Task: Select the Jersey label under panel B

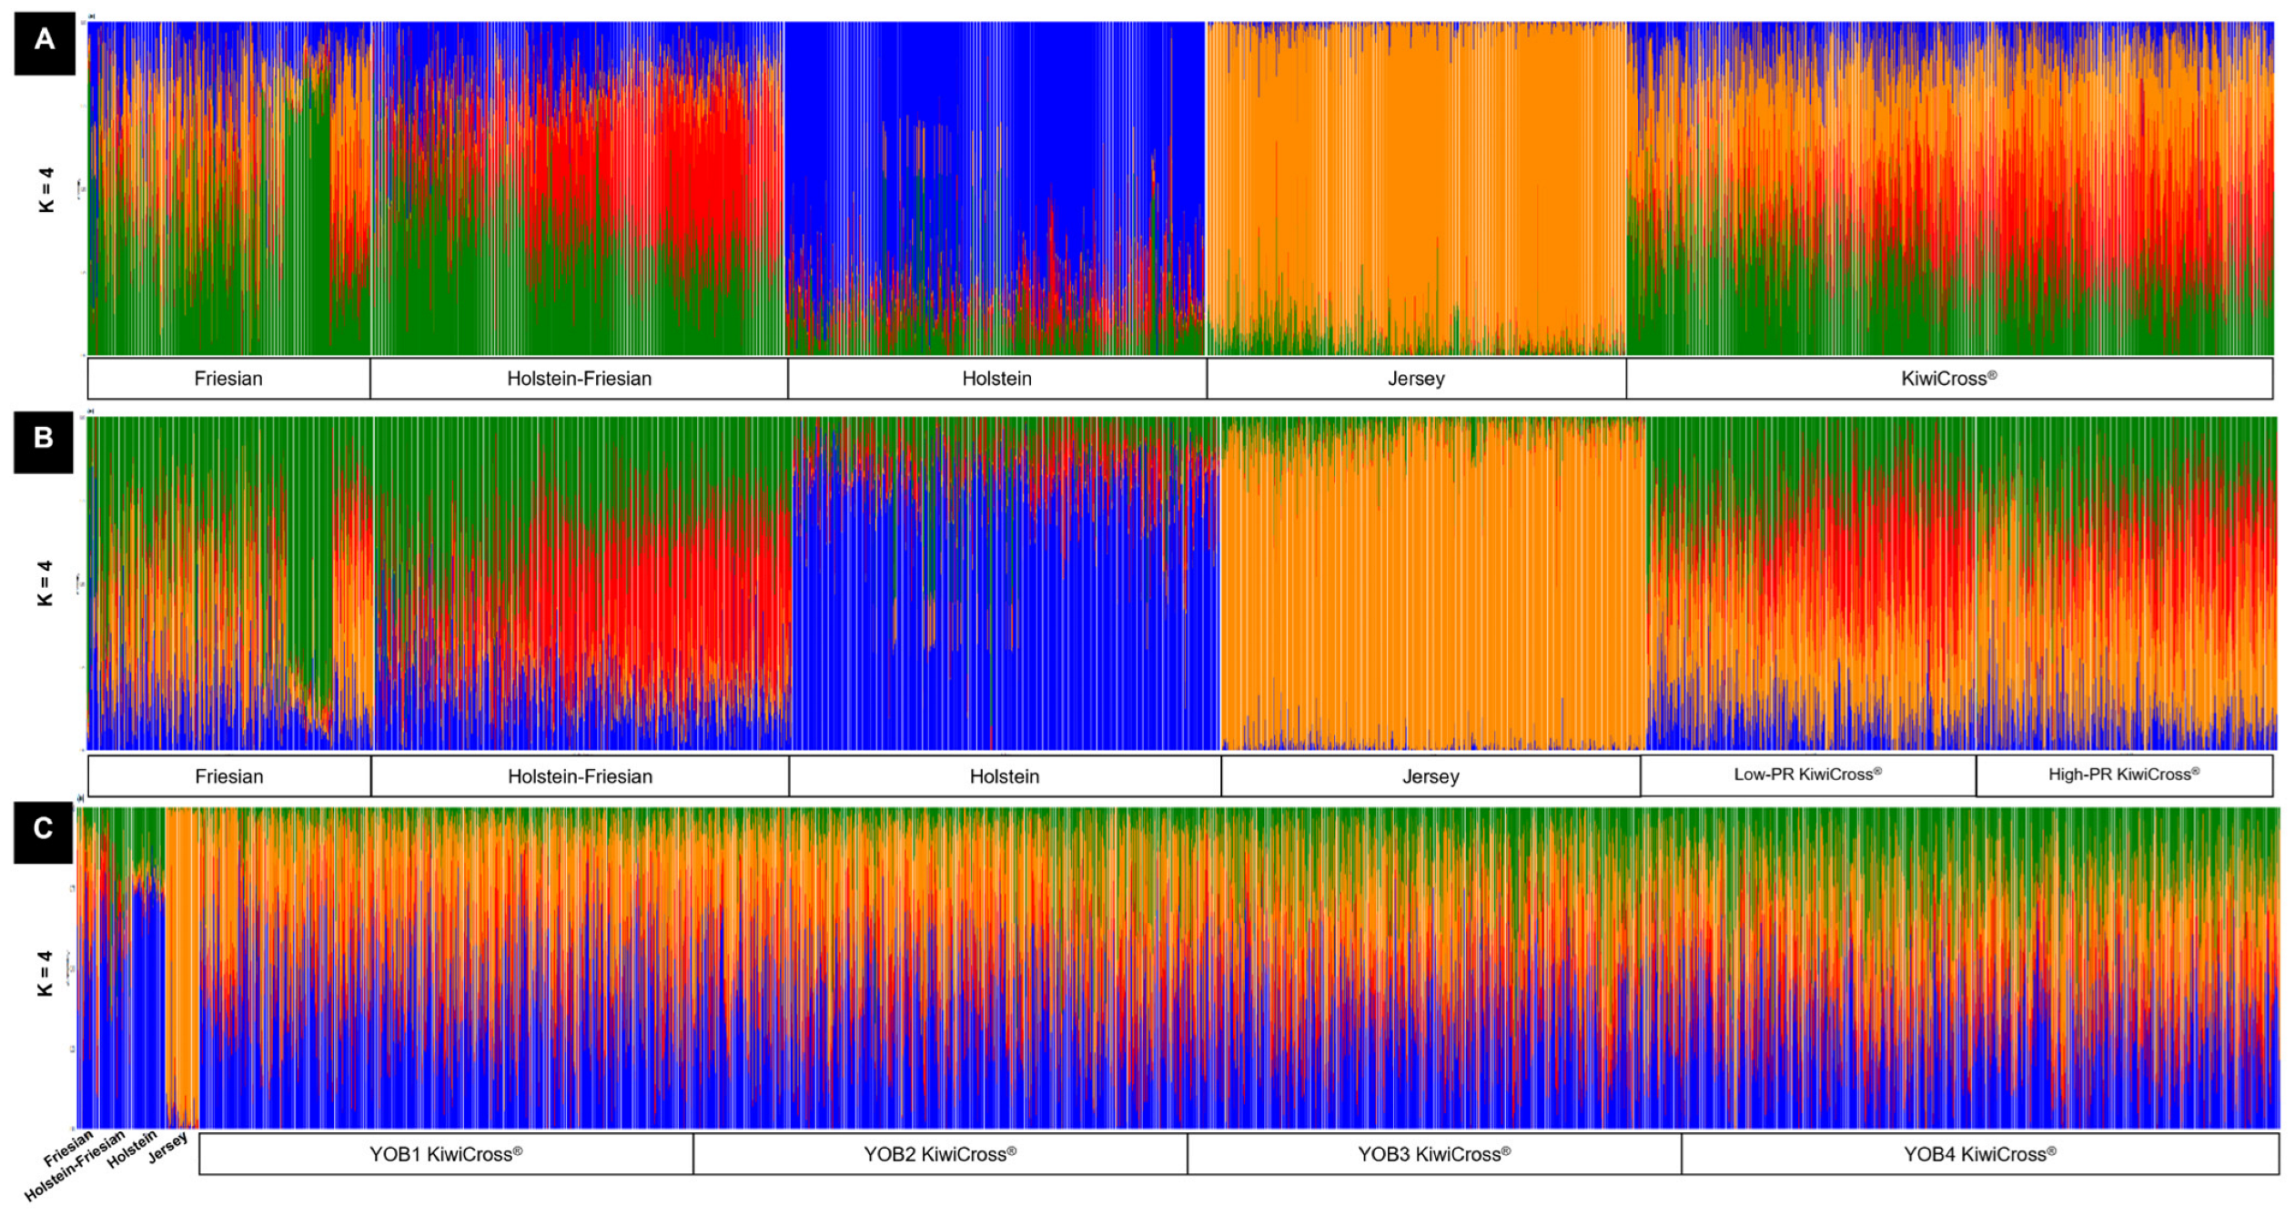Action: (x=1431, y=776)
